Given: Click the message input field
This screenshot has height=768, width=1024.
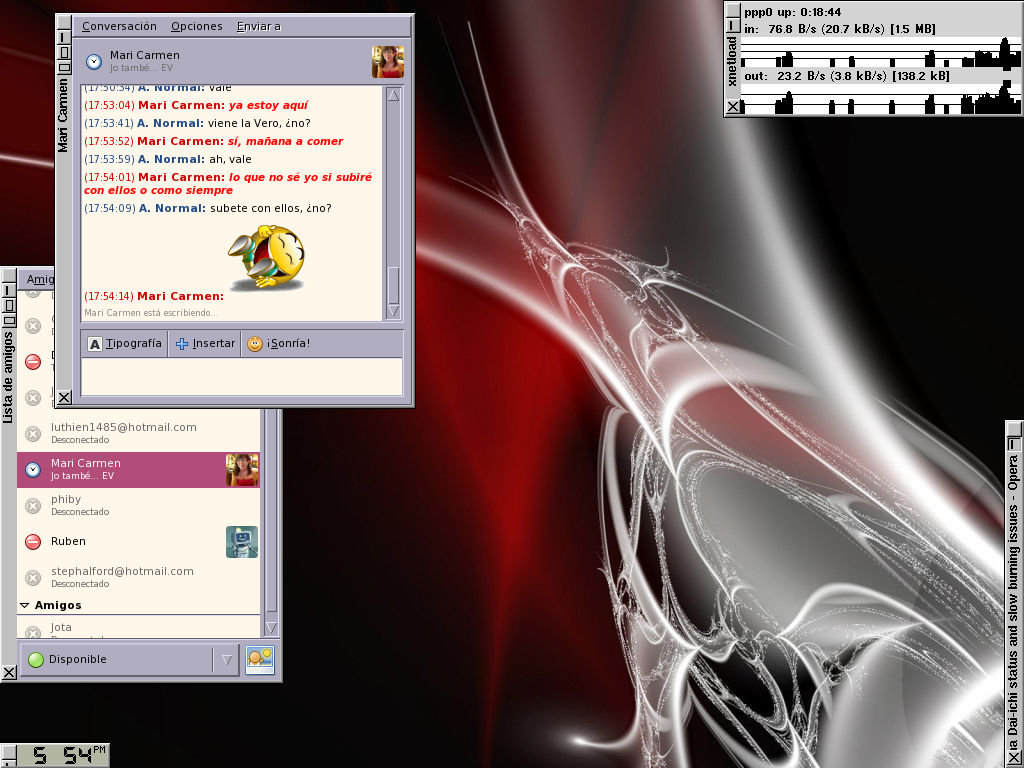Looking at the screenshot, I should pyautogui.click(x=241, y=377).
